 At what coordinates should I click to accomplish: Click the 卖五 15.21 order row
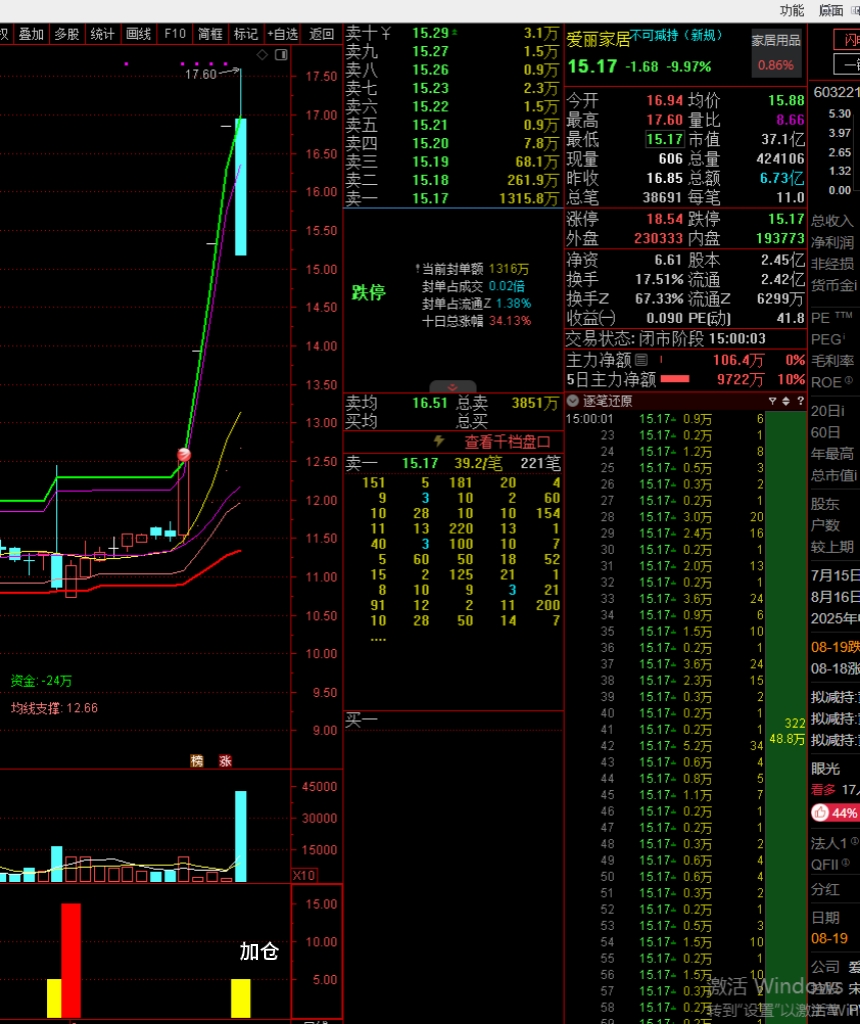(452, 125)
